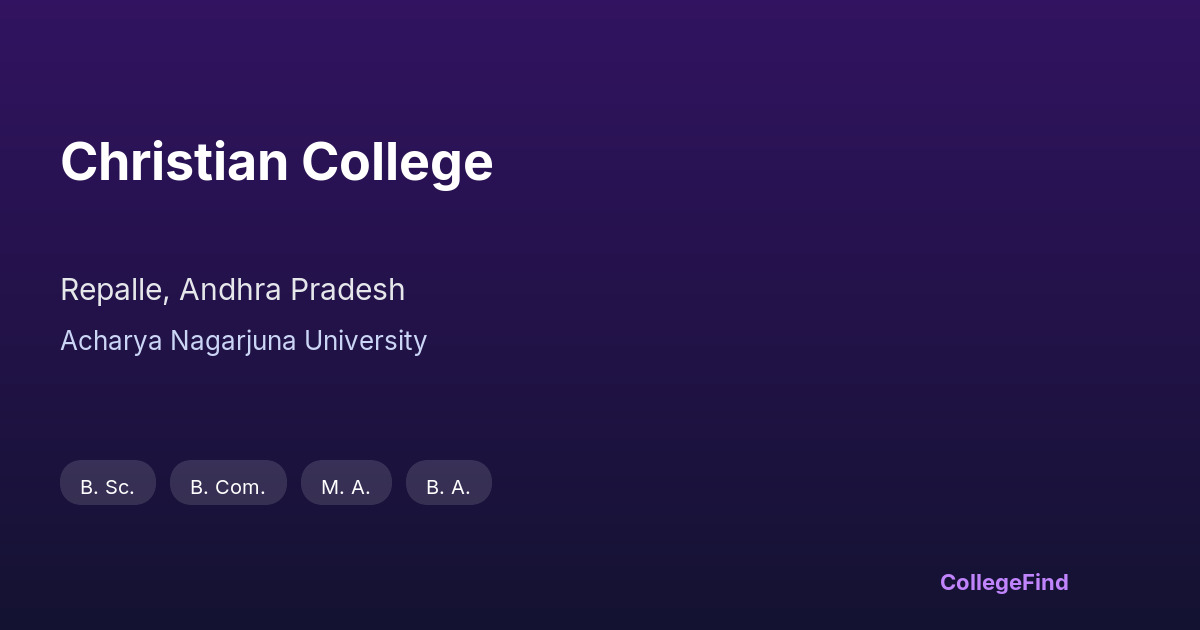Choose the M. A. course tag

346,487
